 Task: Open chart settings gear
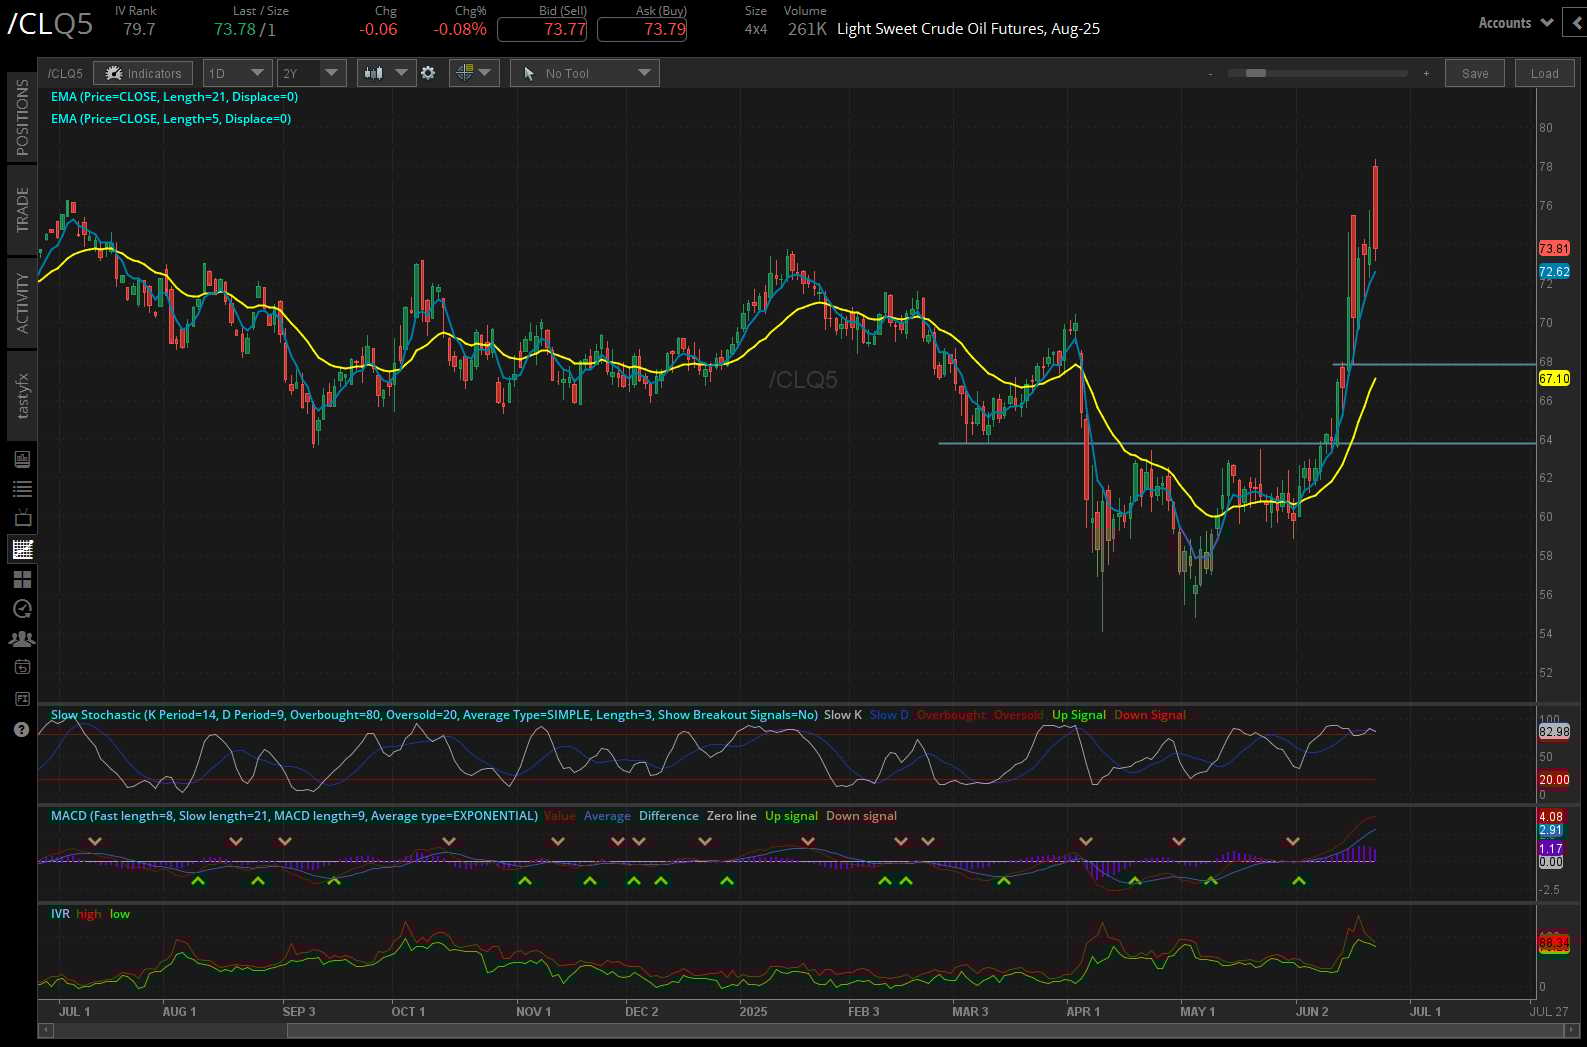click(428, 73)
